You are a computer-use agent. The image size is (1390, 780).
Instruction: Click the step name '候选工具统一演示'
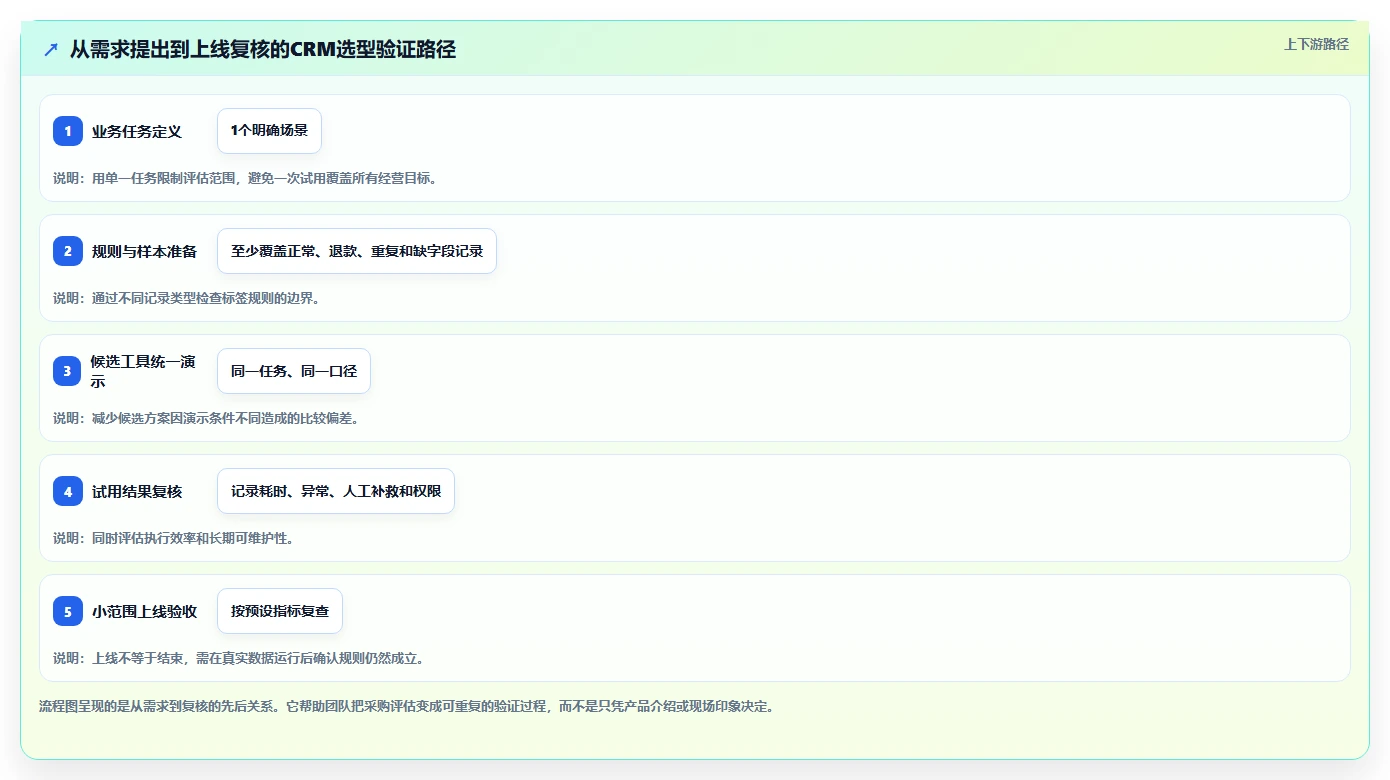click(143, 371)
